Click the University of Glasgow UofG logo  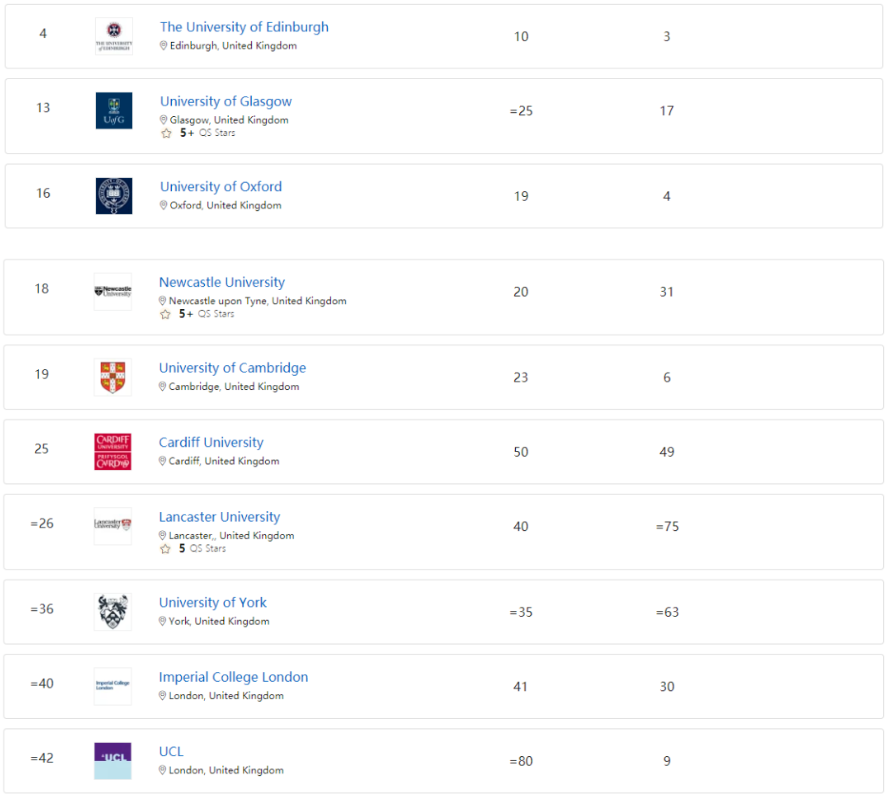(x=114, y=111)
